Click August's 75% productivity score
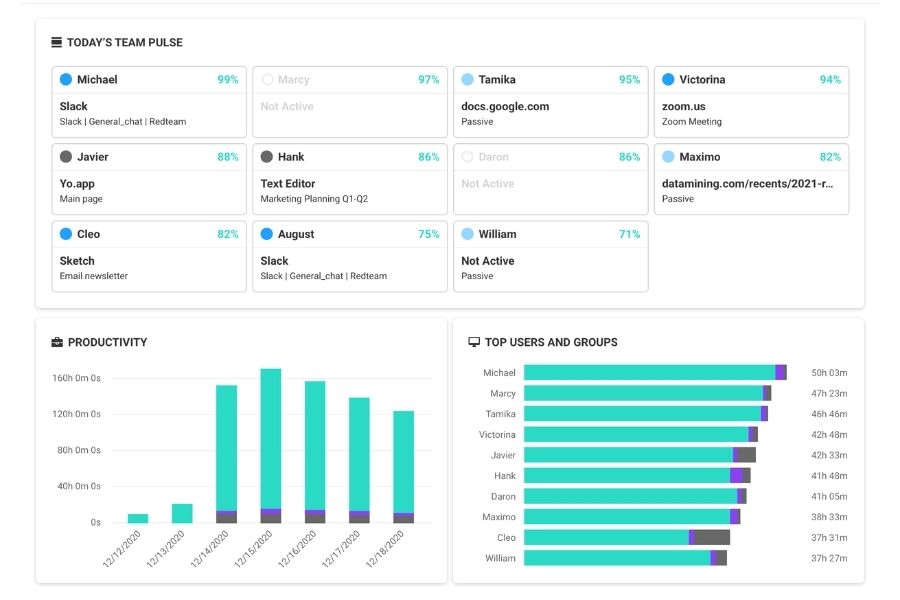This screenshot has width=900, height=600. [429, 234]
